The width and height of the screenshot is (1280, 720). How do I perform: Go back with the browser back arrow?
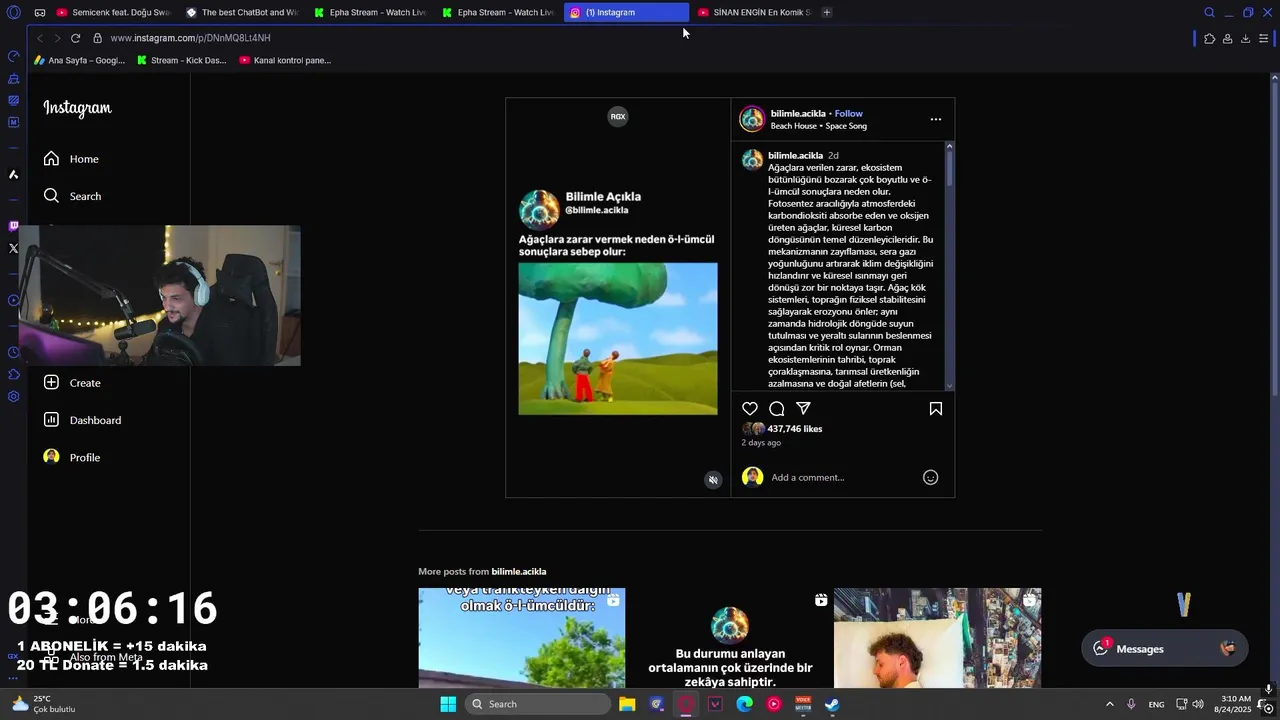[x=40, y=38]
